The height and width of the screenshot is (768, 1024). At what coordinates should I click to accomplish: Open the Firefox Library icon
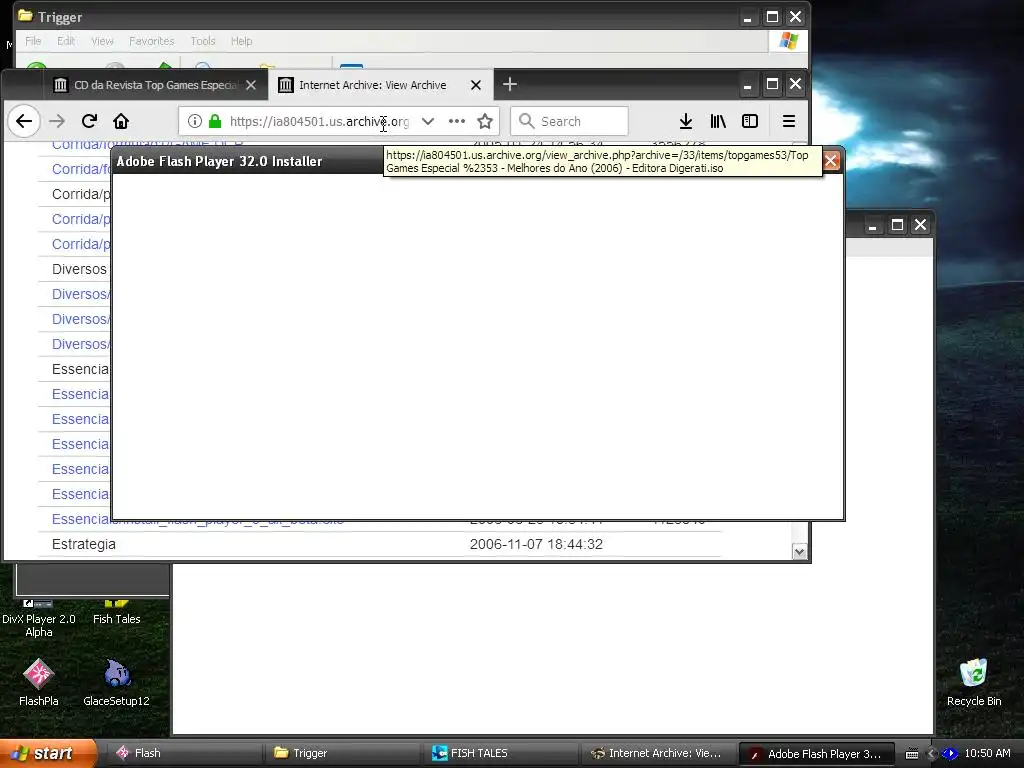[x=718, y=121]
